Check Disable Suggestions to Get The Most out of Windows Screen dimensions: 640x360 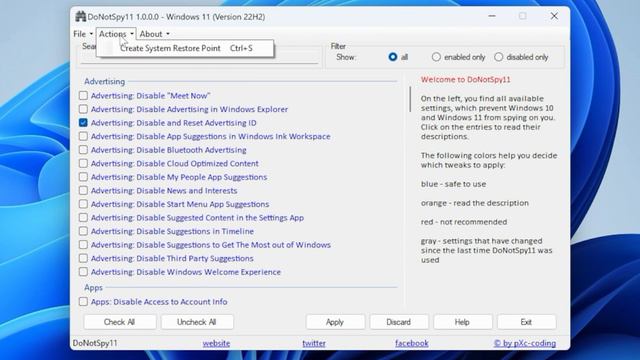(83, 244)
